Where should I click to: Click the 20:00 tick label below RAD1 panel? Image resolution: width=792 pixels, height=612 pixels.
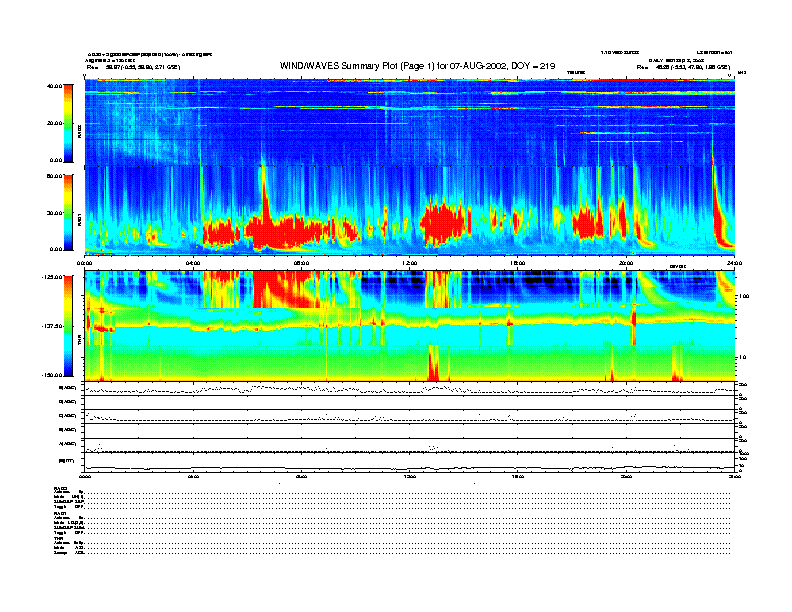tap(626, 263)
